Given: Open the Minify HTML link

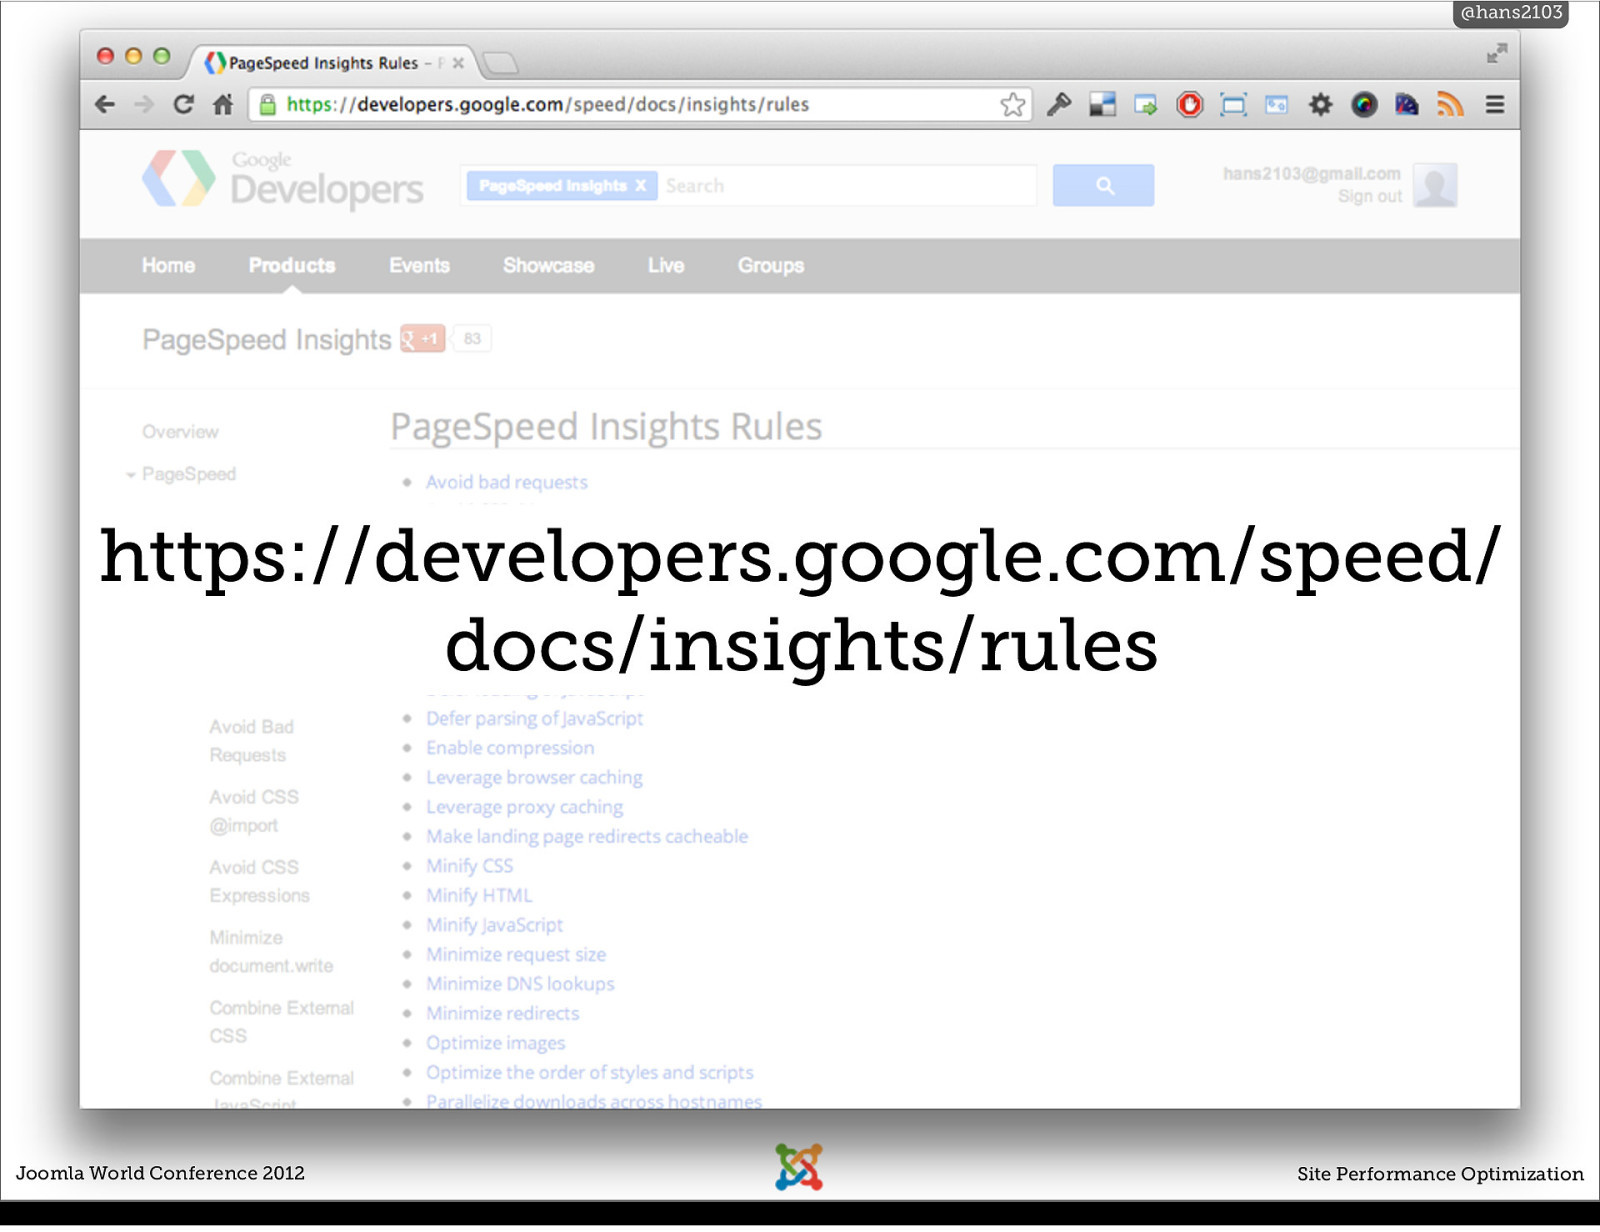Looking at the screenshot, I should click(x=479, y=895).
